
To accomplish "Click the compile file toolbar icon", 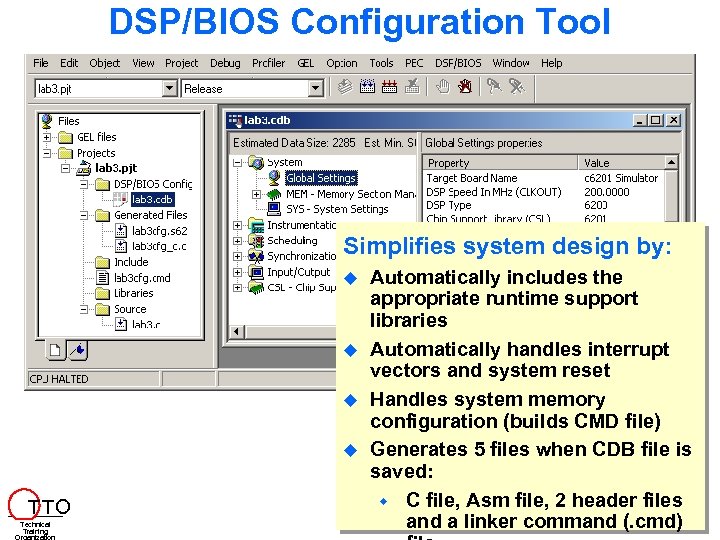I will click(345, 87).
